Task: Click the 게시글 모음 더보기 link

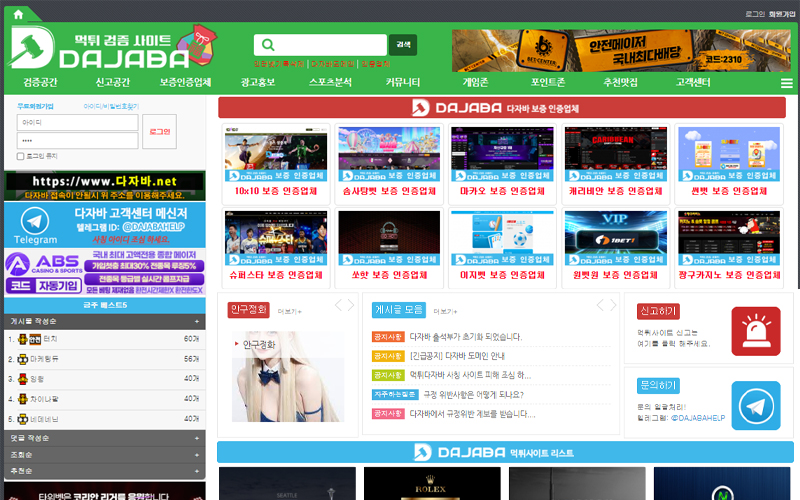Action: coord(445,311)
